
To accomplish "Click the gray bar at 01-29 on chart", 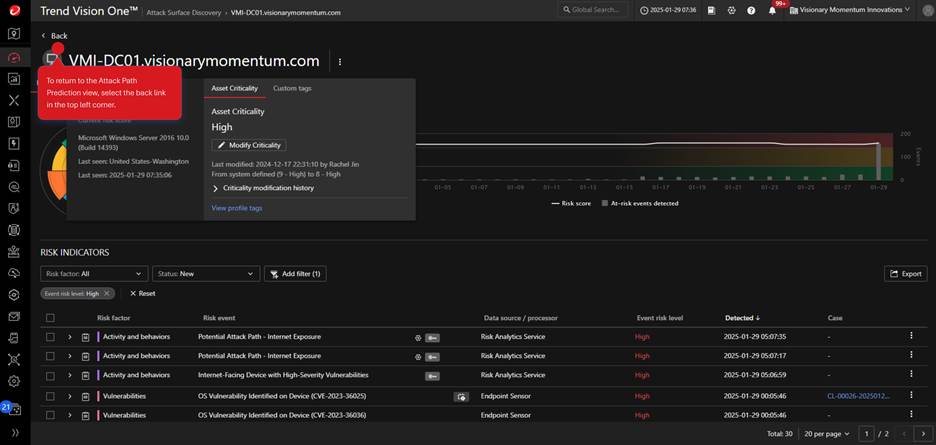I will 878,161.
